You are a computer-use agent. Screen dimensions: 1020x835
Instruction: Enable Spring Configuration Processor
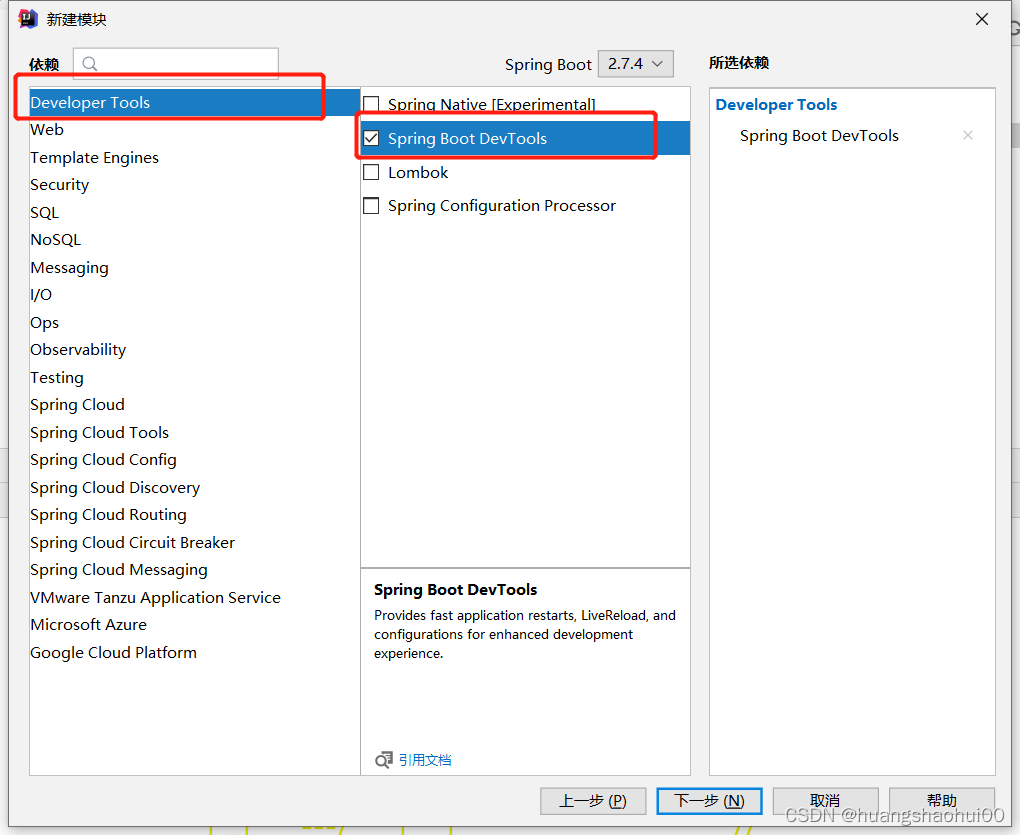point(371,206)
